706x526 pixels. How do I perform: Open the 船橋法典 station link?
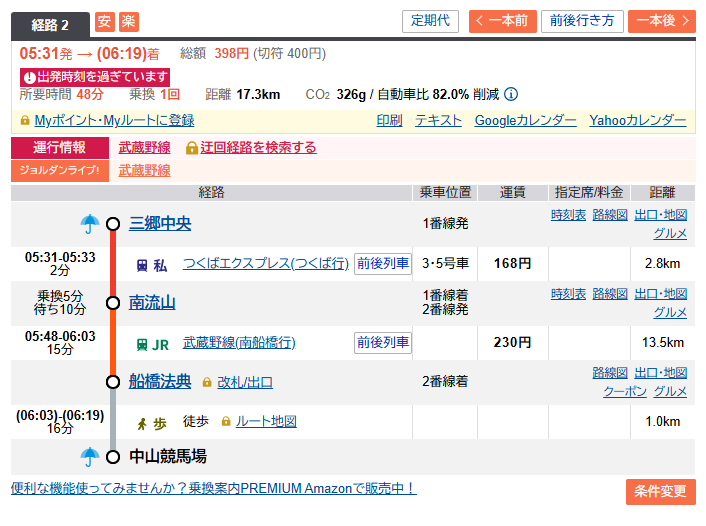click(x=160, y=381)
